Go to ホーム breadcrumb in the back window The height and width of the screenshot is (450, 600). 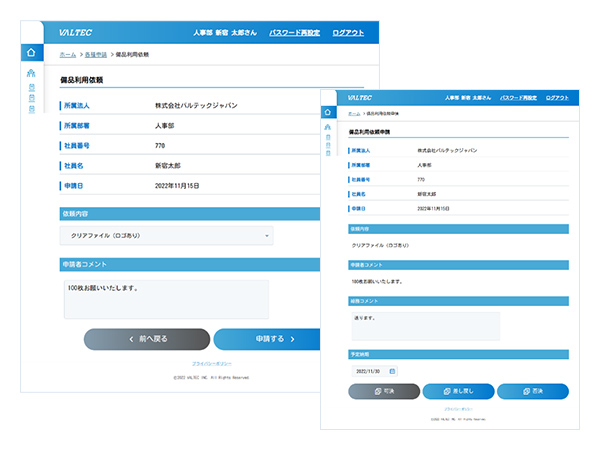tap(68, 55)
